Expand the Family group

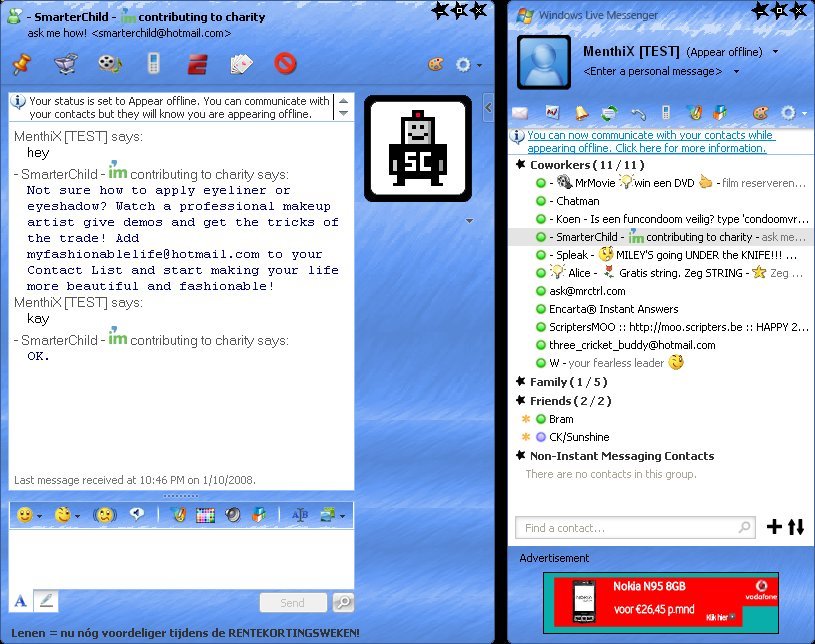[x=520, y=382]
